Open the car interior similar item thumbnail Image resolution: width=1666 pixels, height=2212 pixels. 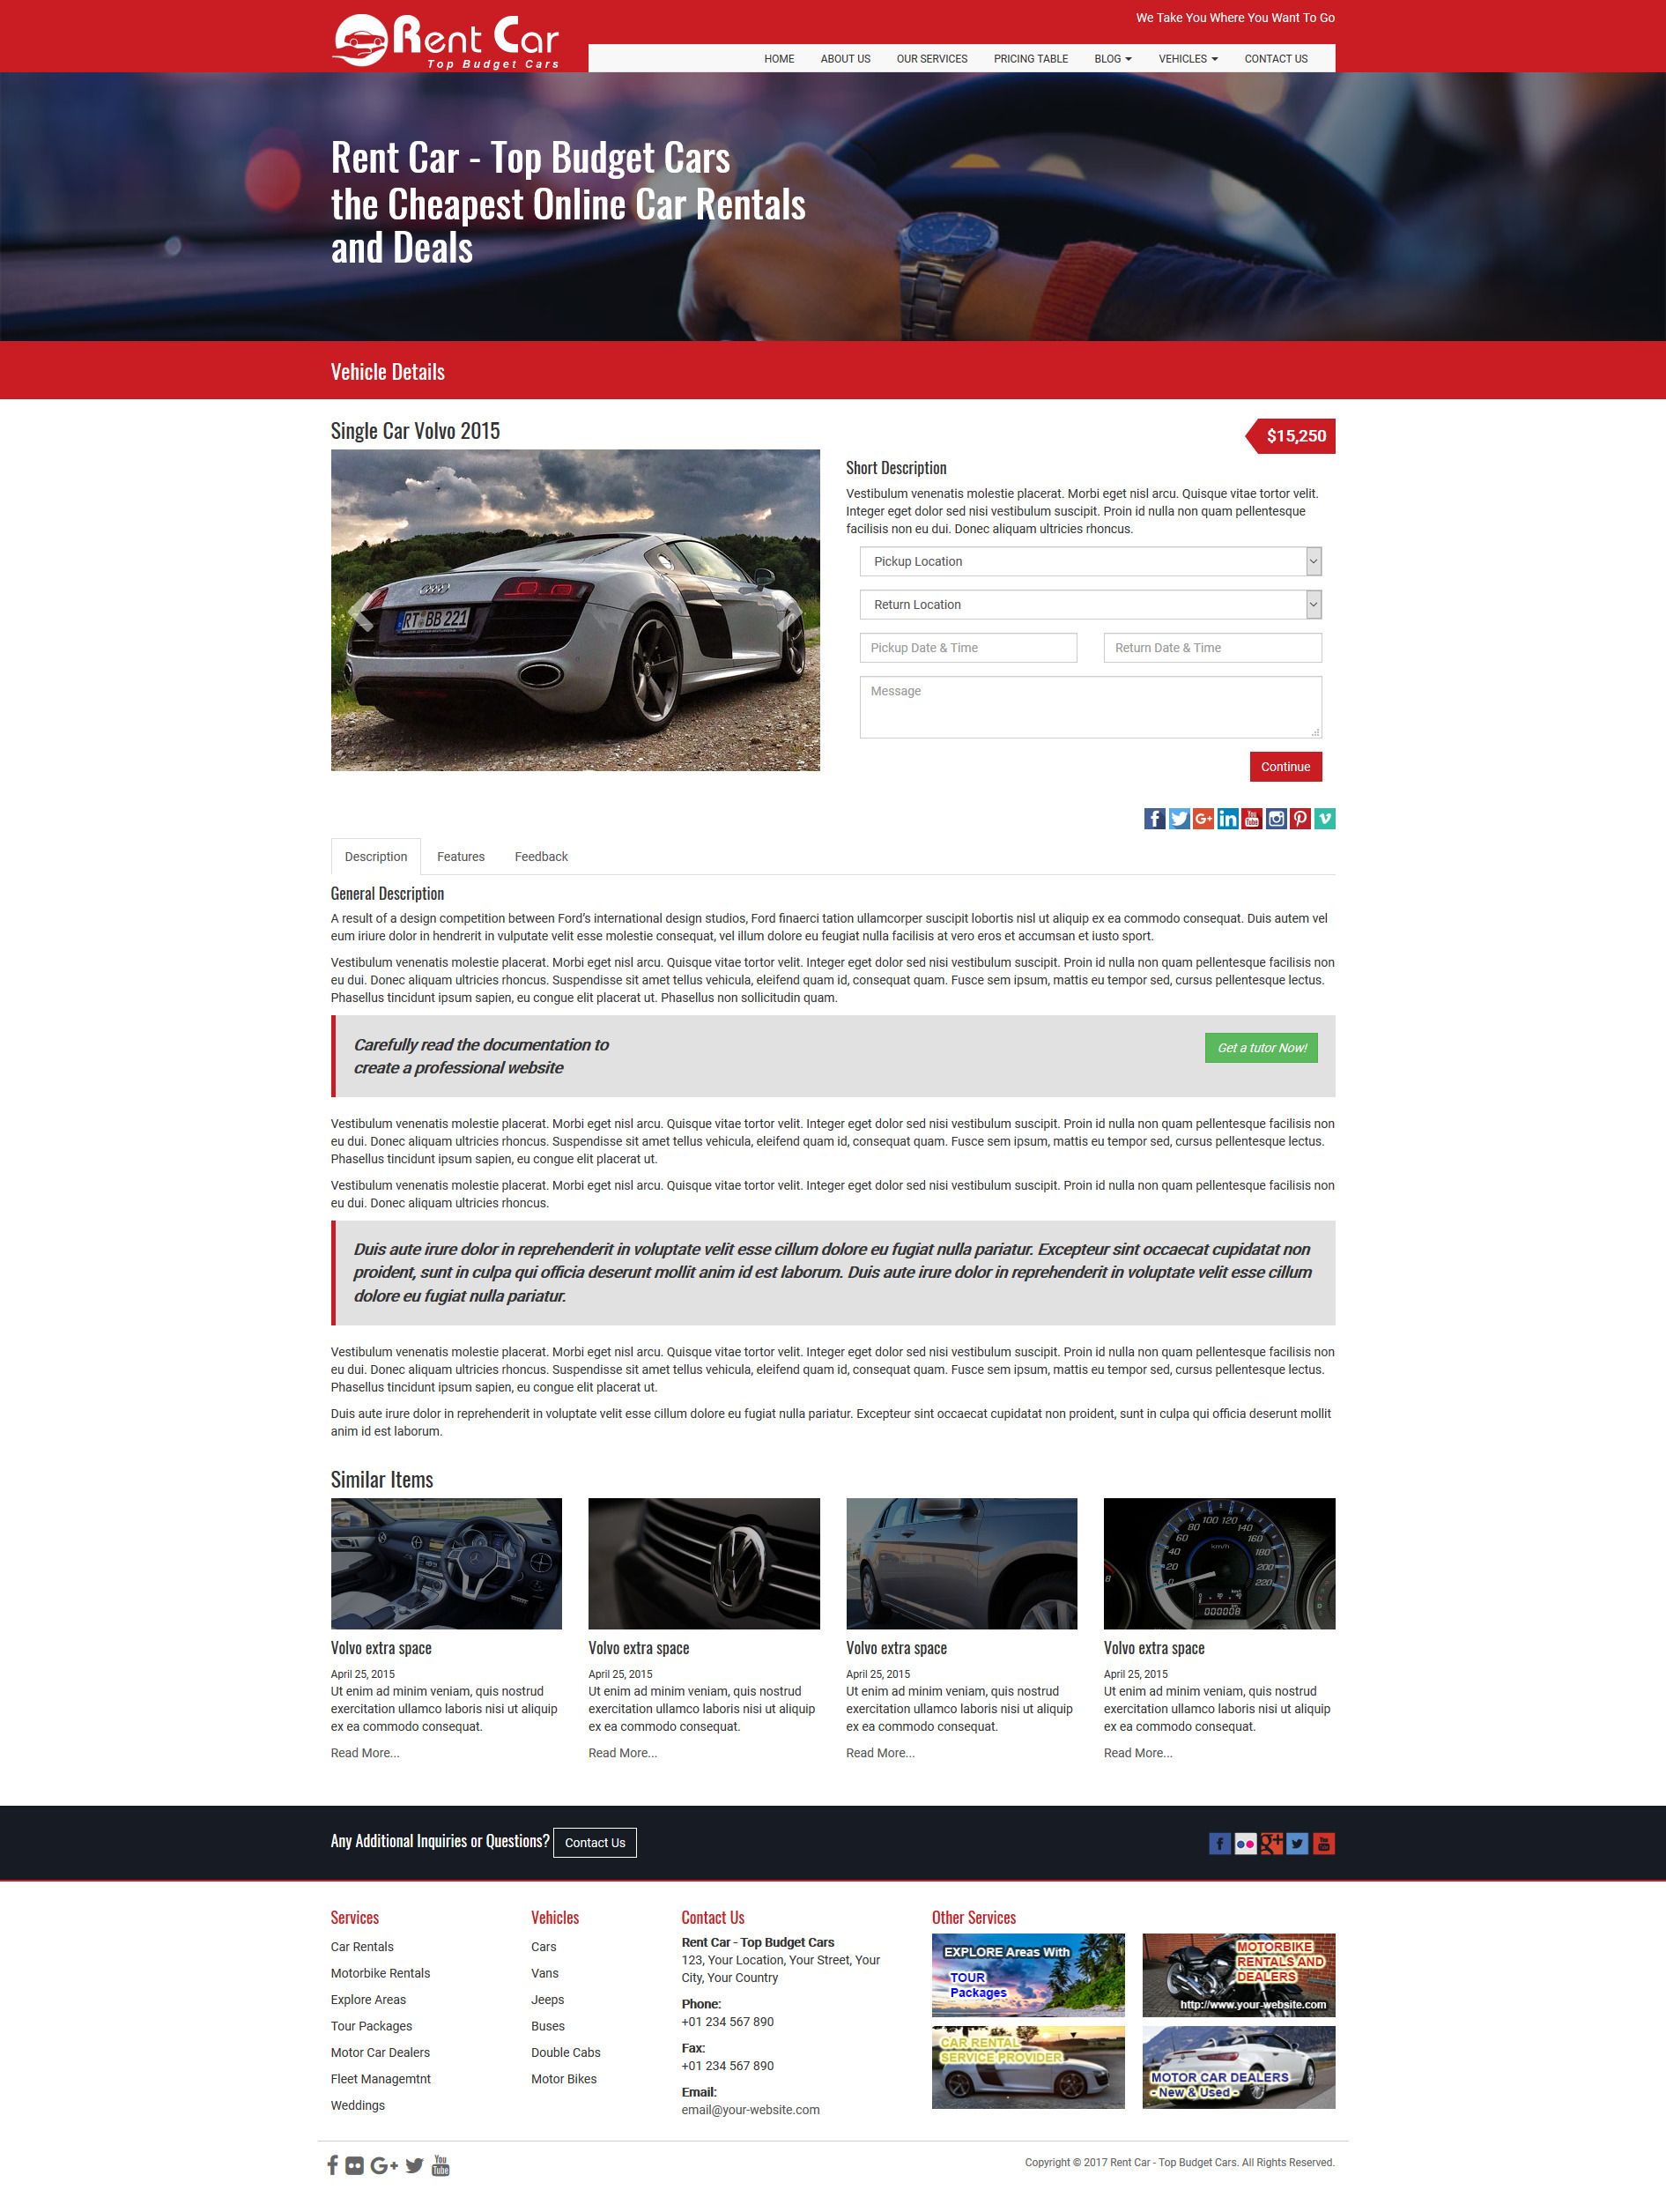pos(446,1563)
